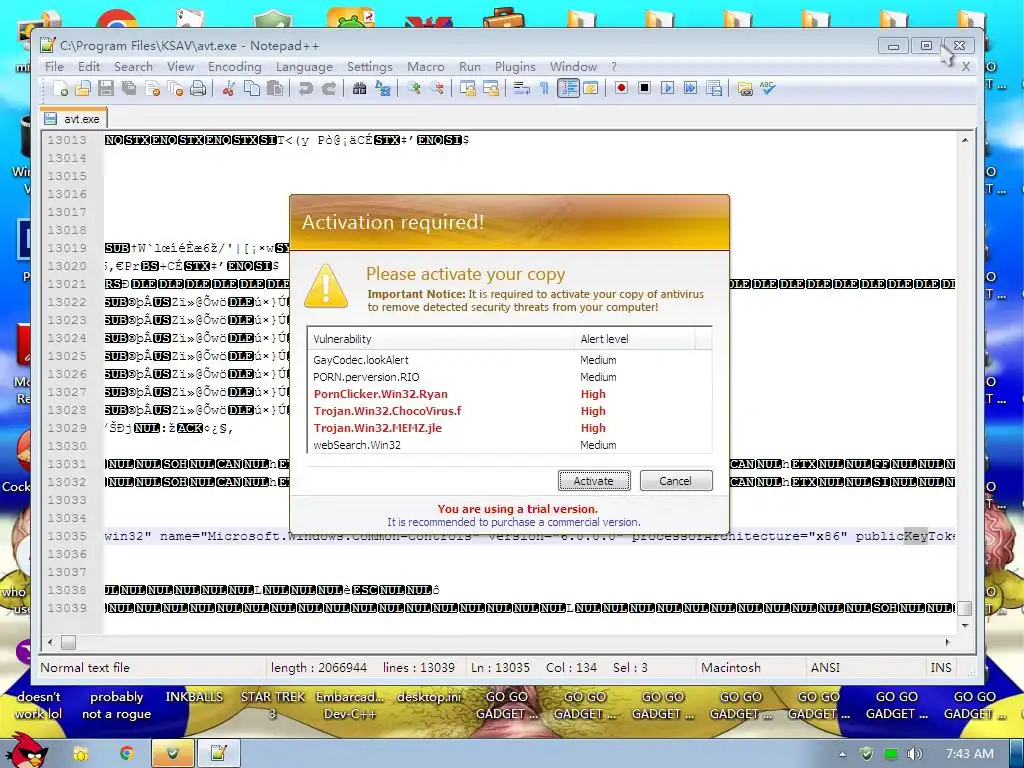Viewport: 1024px width, 768px height.
Task: Click Chrome icon in taskbar
Action: point(126,753)
